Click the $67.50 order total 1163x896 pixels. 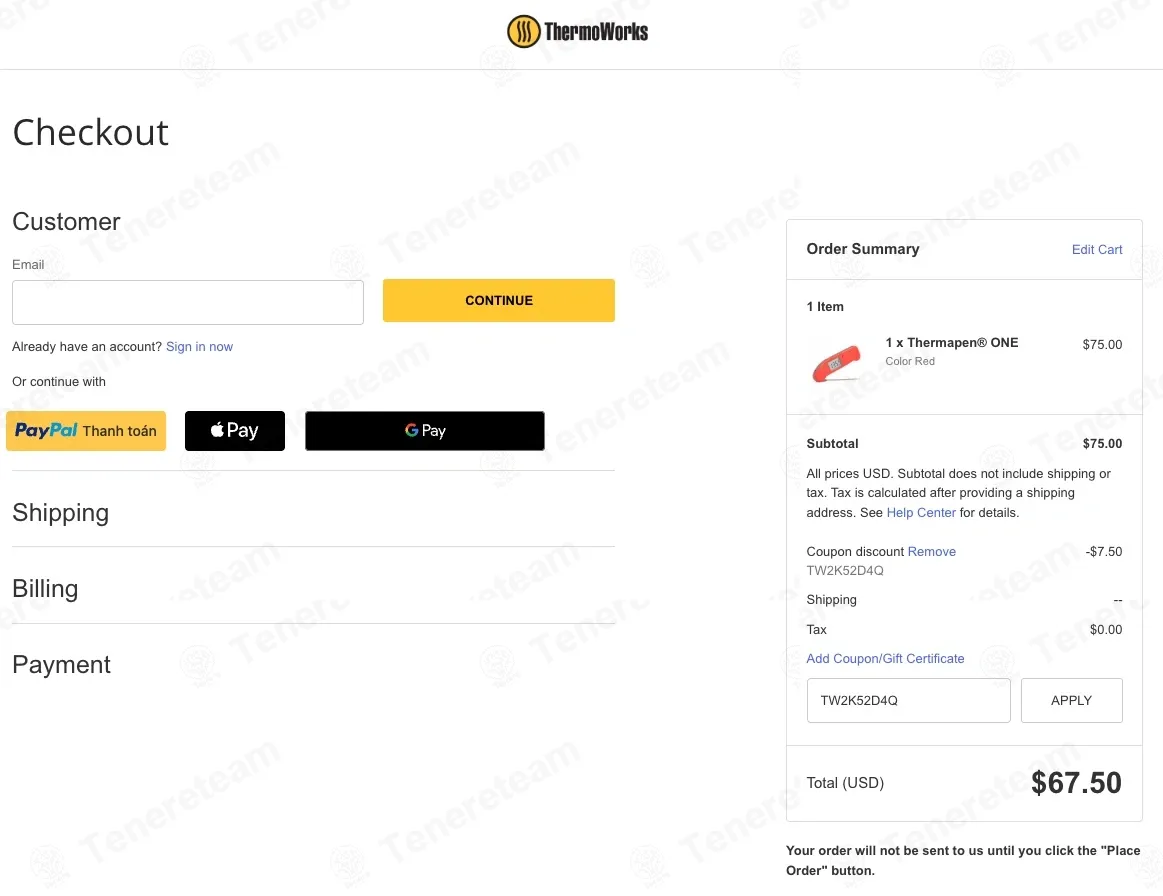(1075, 783)
